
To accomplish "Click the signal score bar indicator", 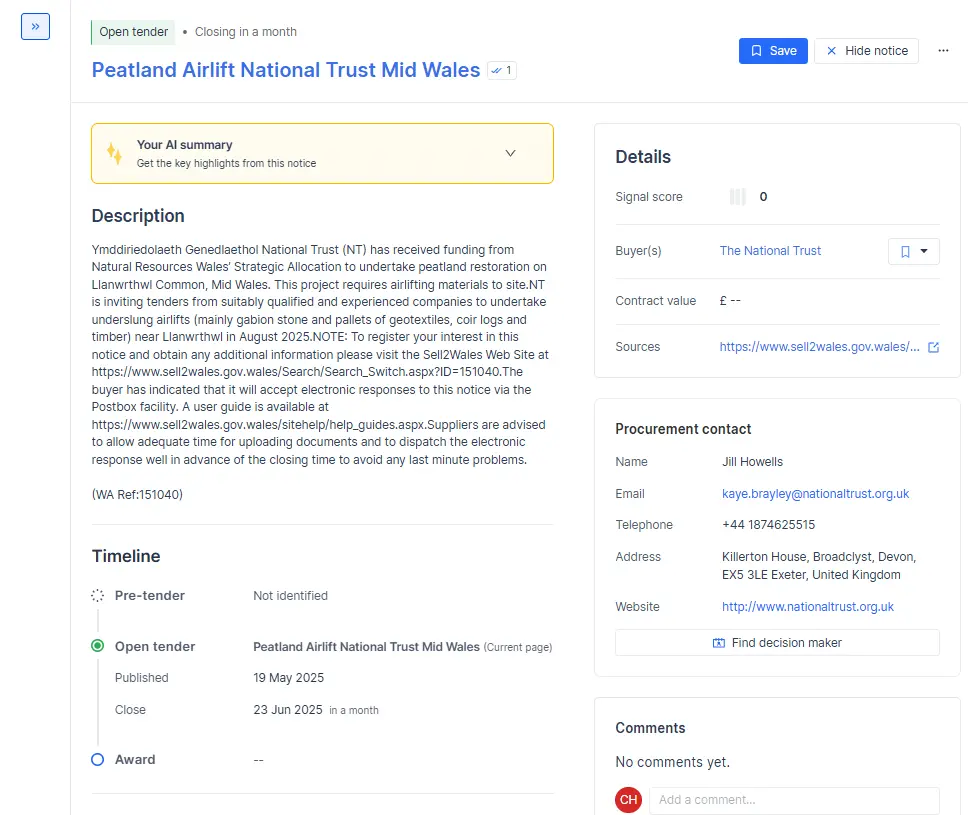I will tap(738, 197).
